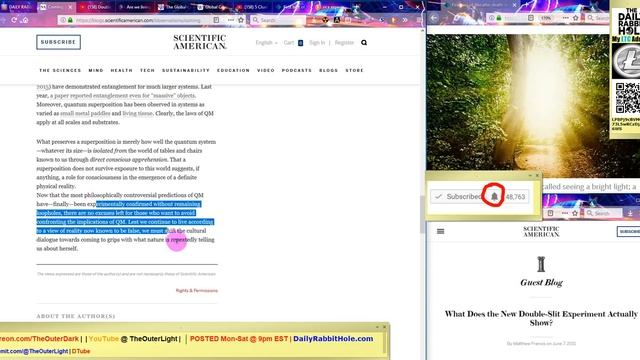The width and height of the screenshot is (640, 360).
Task: Open the Blogs menu
Action: pyautogui.click(x=329, y=70)
